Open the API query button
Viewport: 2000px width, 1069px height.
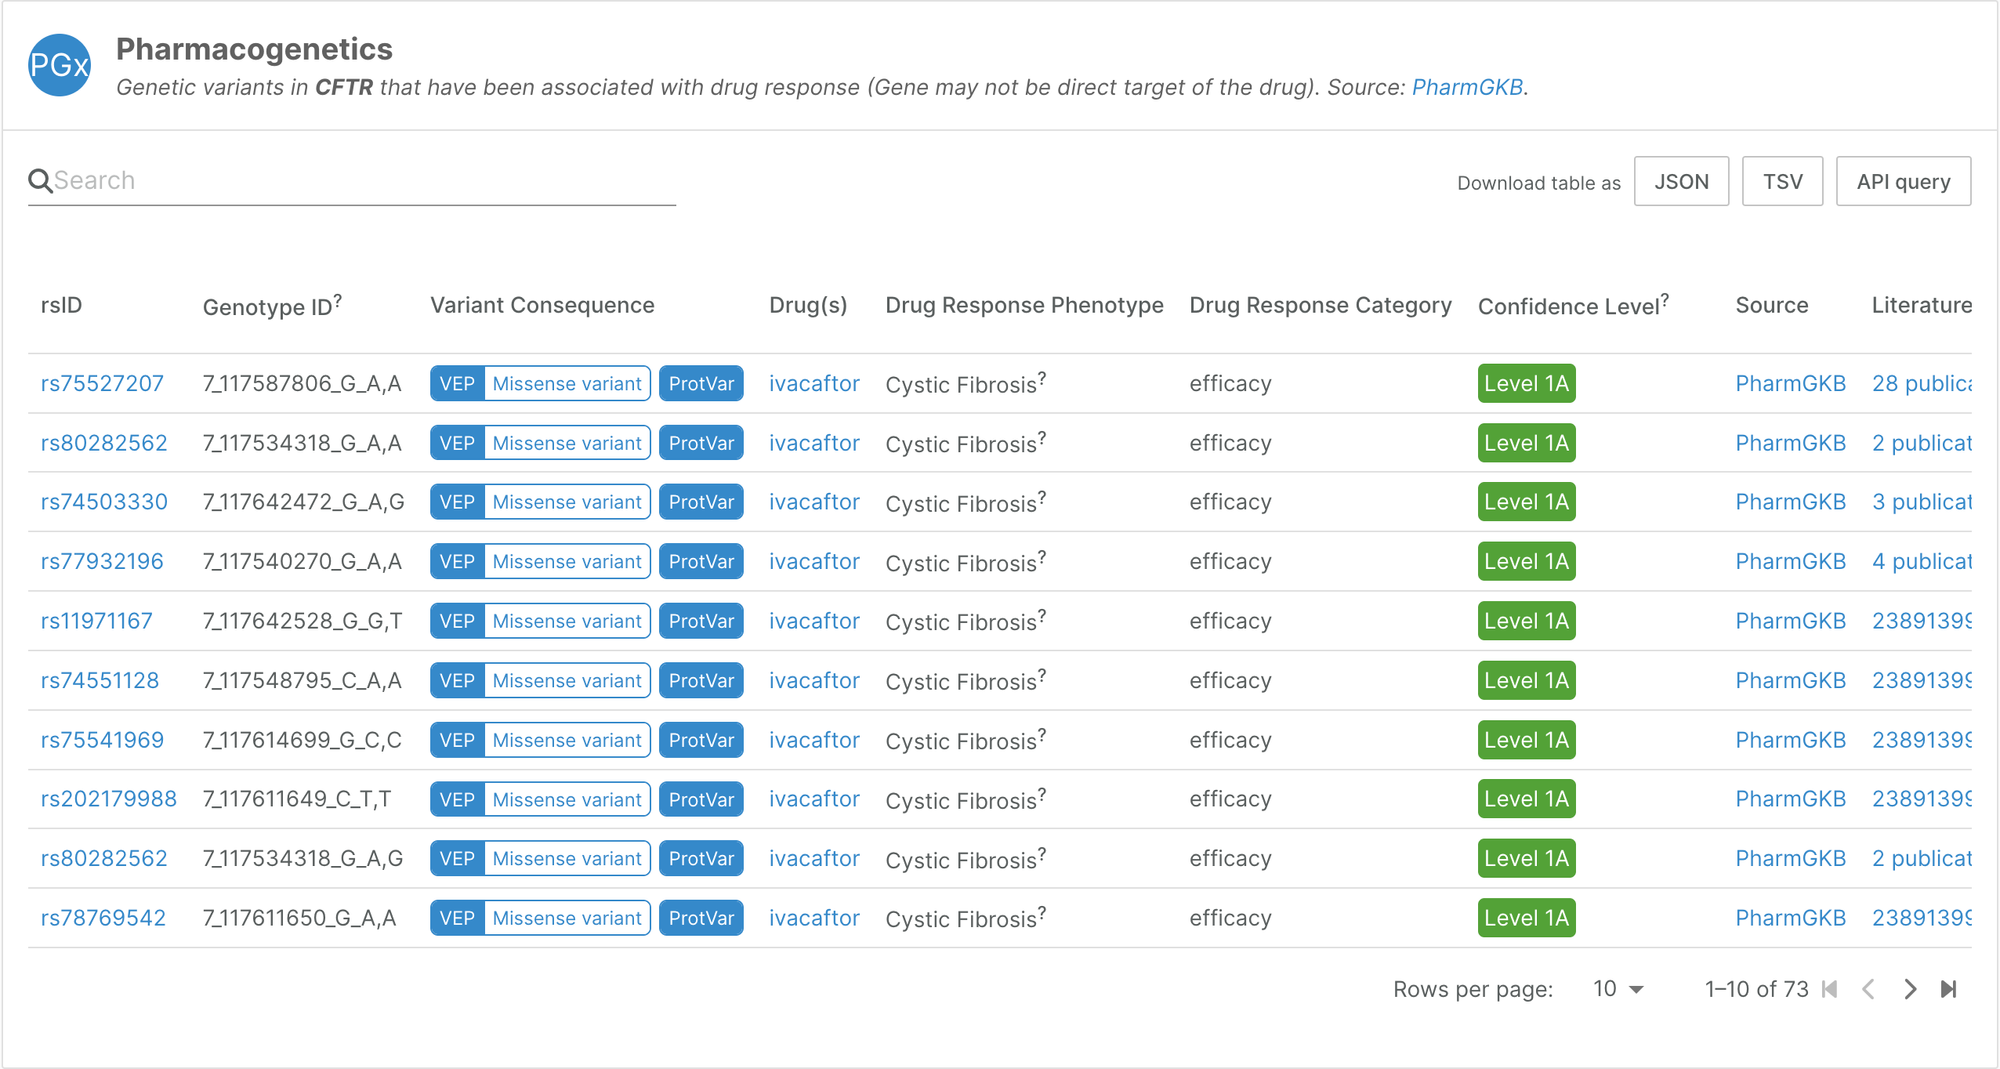coord(1903,181)
